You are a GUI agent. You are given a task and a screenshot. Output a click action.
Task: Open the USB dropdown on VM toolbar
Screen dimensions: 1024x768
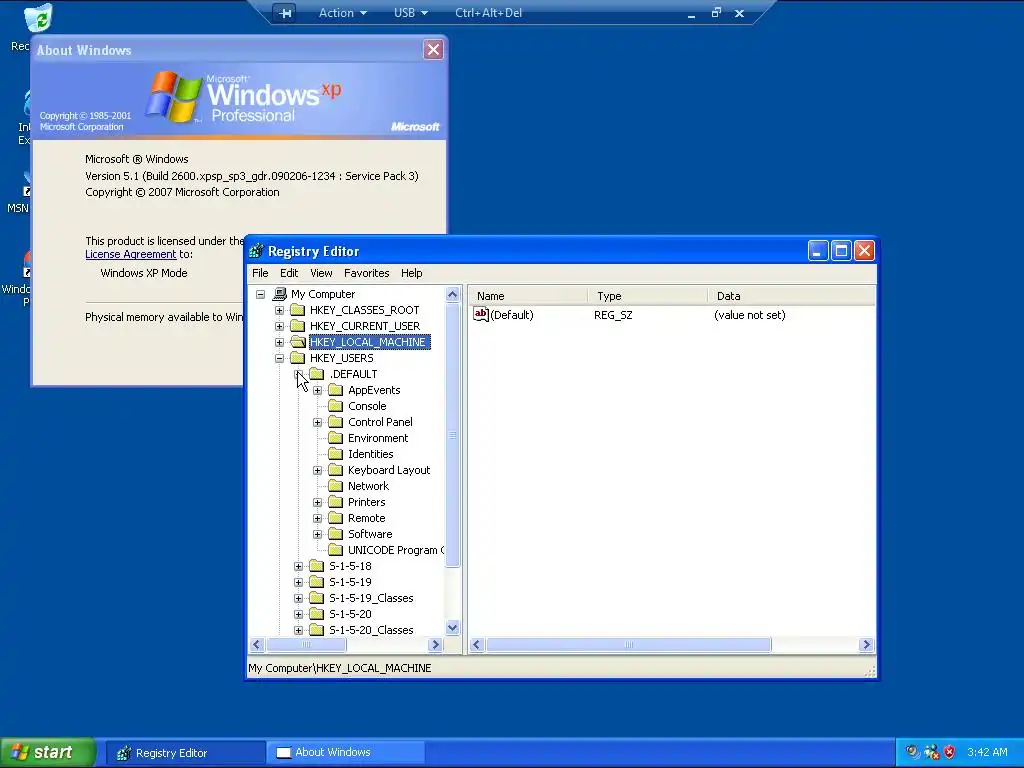411,13
